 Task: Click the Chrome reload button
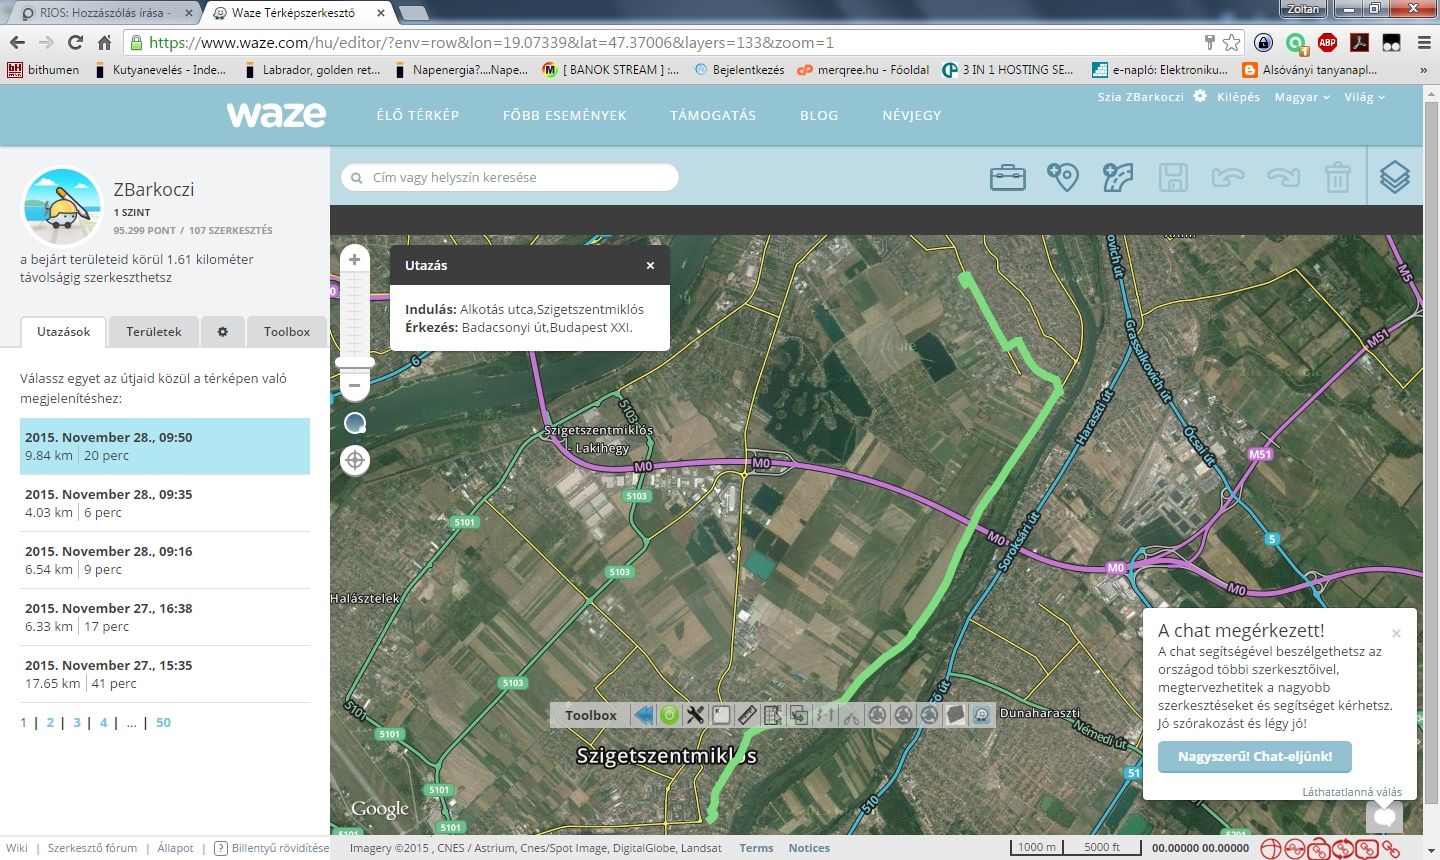pos(75,43)
